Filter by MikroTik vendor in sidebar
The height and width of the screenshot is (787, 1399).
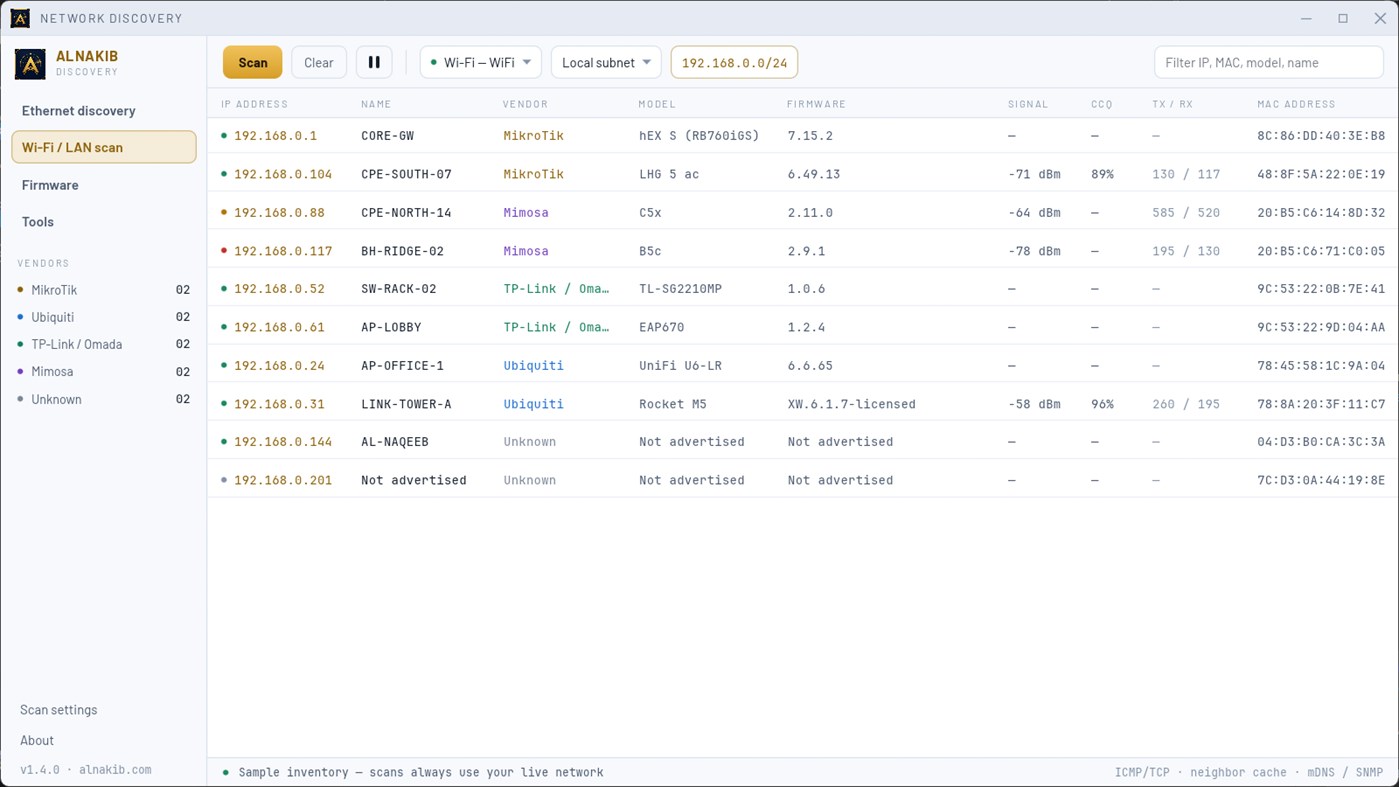[103, 290]
